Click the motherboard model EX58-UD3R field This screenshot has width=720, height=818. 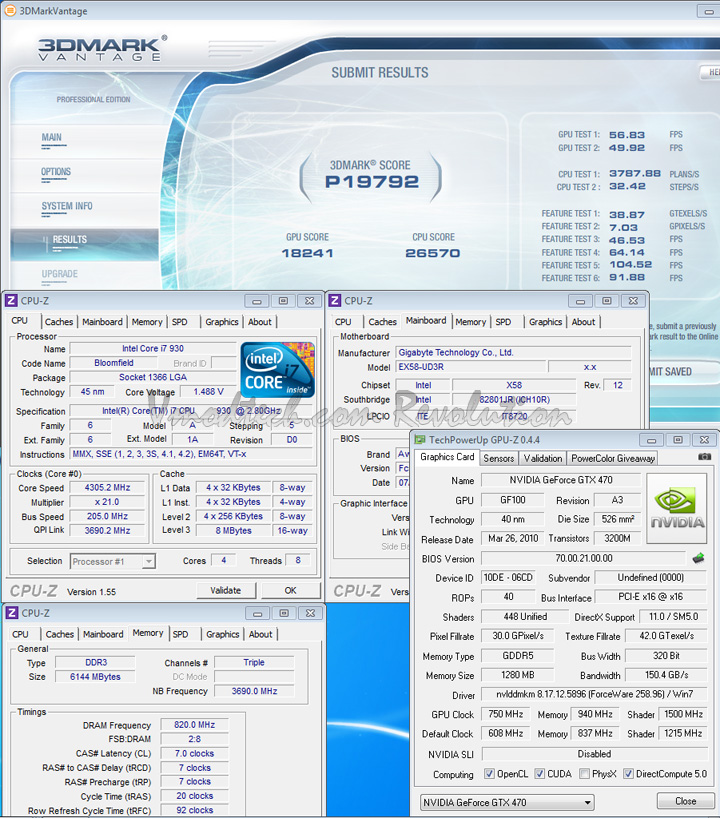click(471, 367)
